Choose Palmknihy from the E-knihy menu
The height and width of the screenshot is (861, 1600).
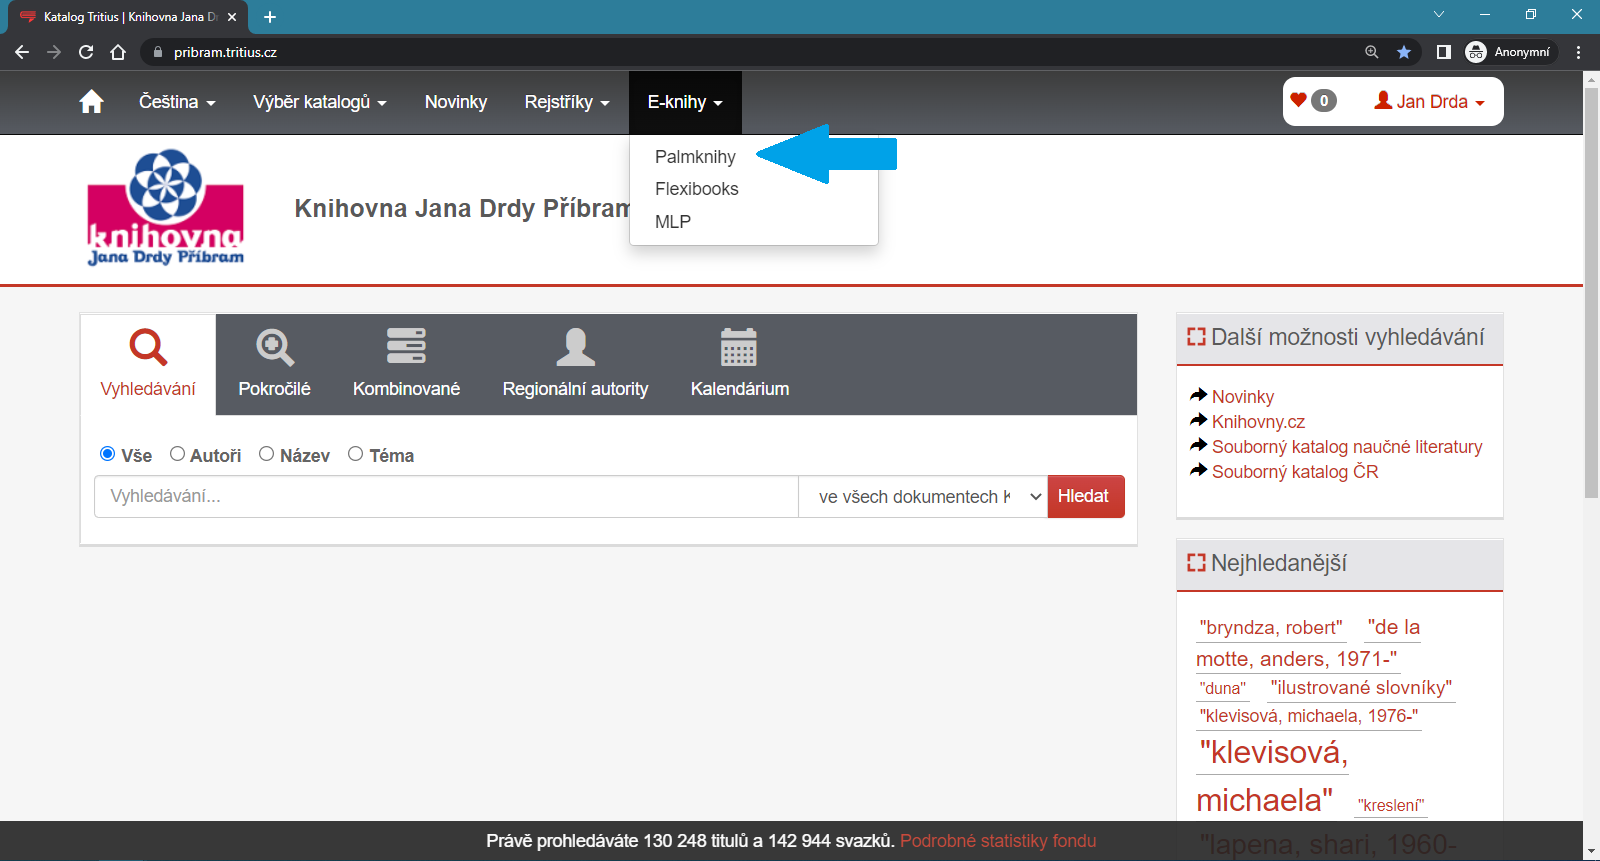coord(695,157)
